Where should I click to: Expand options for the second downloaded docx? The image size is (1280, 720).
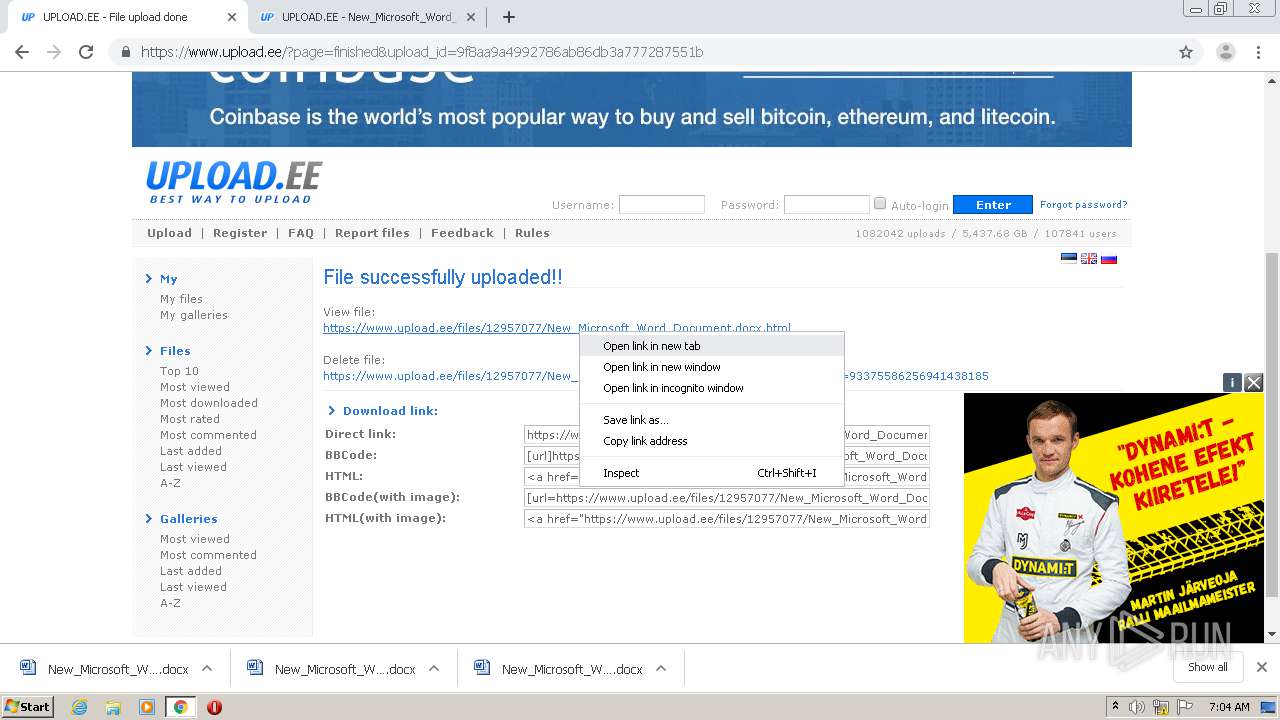[x=434, y=668]
